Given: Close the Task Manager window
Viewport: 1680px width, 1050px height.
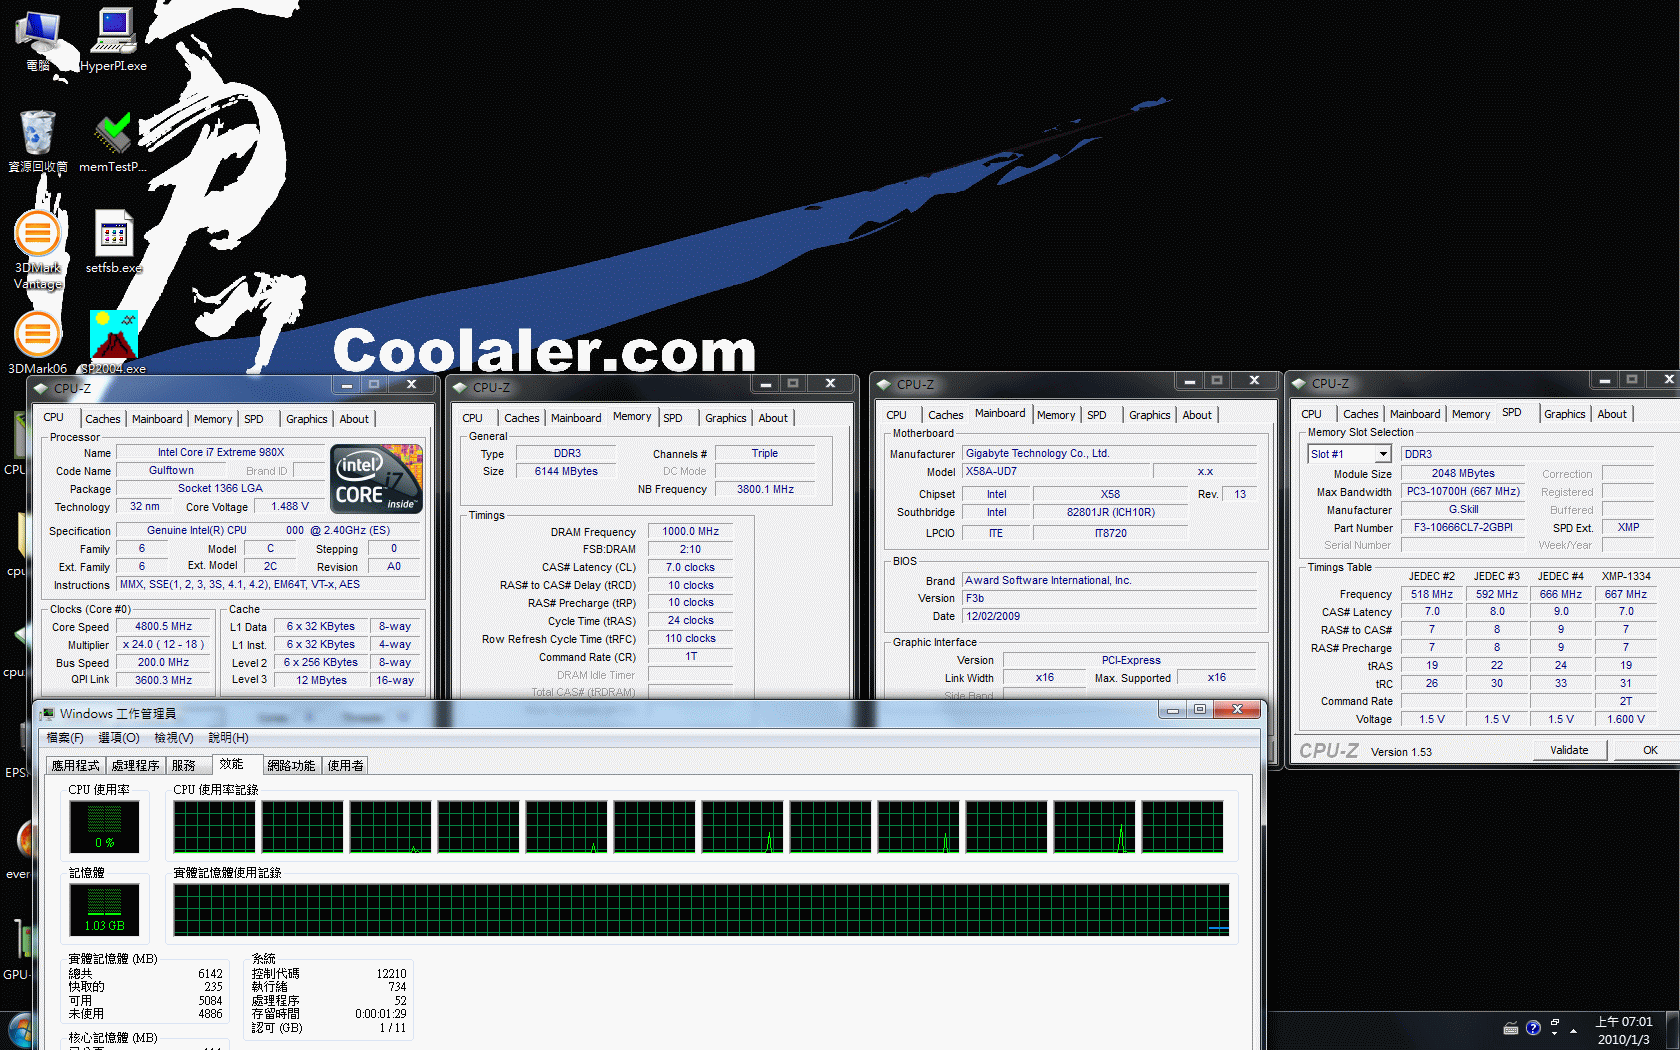Looking at the screenshot, I should coord(1237,709).
